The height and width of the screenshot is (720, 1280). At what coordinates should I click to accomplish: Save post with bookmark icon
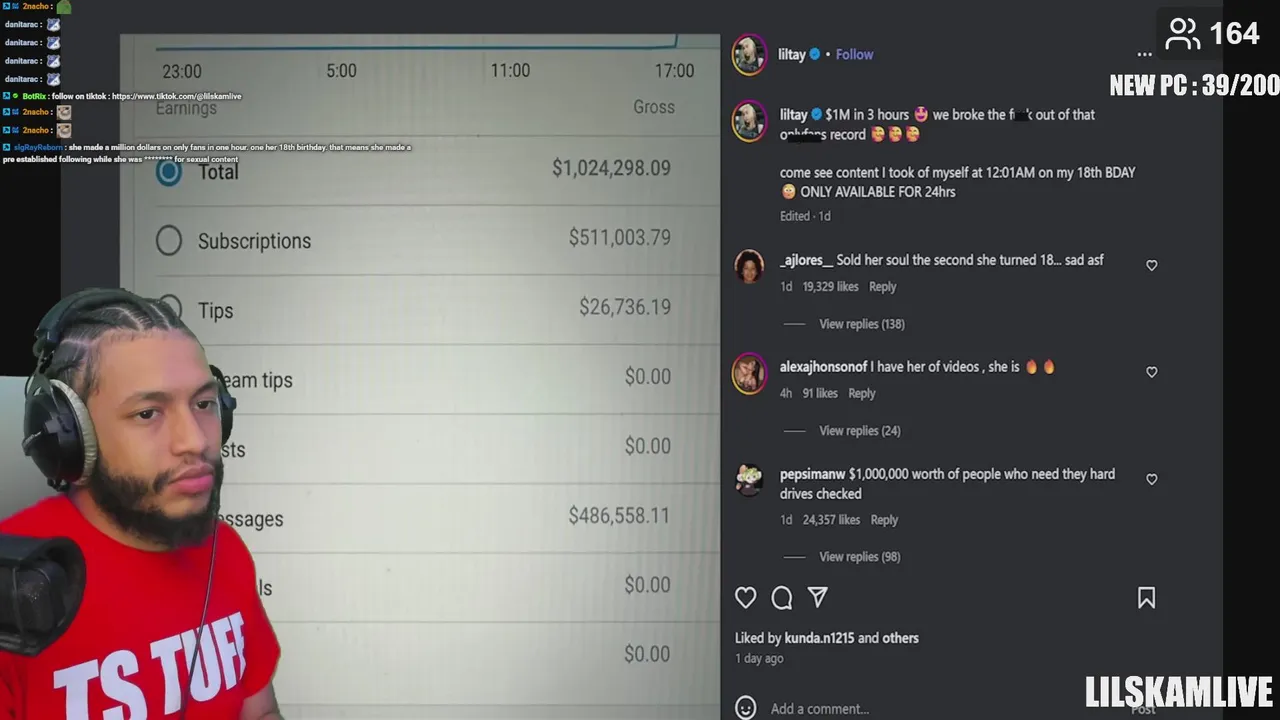point(1146,598)
